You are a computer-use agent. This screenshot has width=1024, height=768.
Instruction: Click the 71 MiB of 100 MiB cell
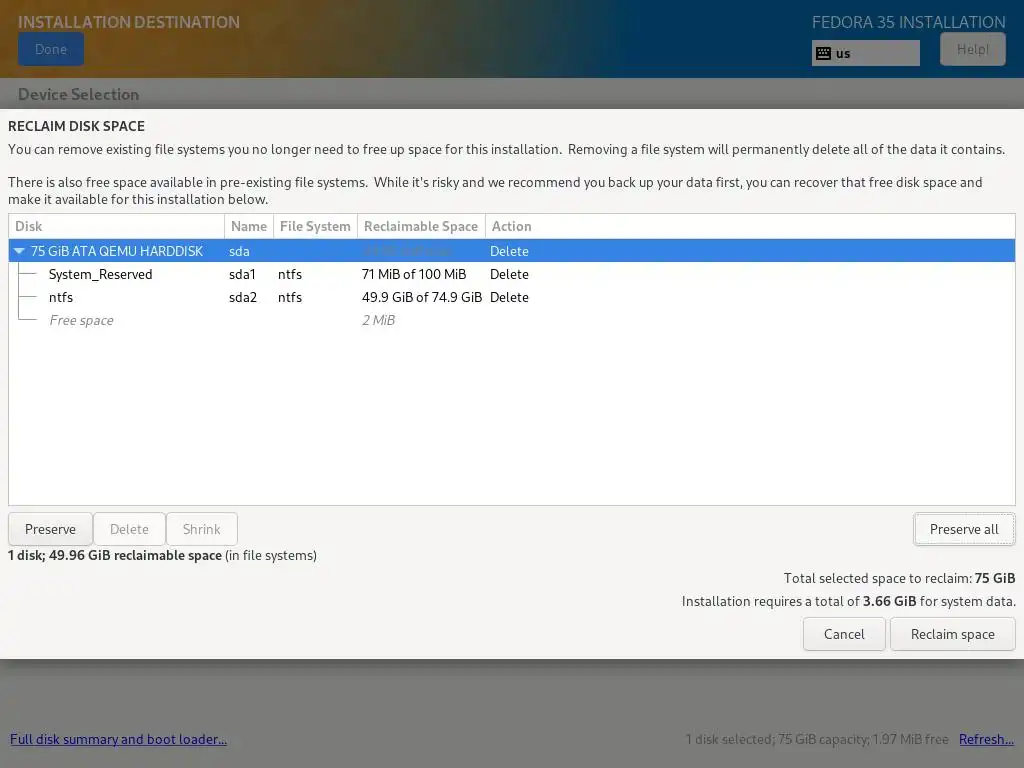(414, 274)
